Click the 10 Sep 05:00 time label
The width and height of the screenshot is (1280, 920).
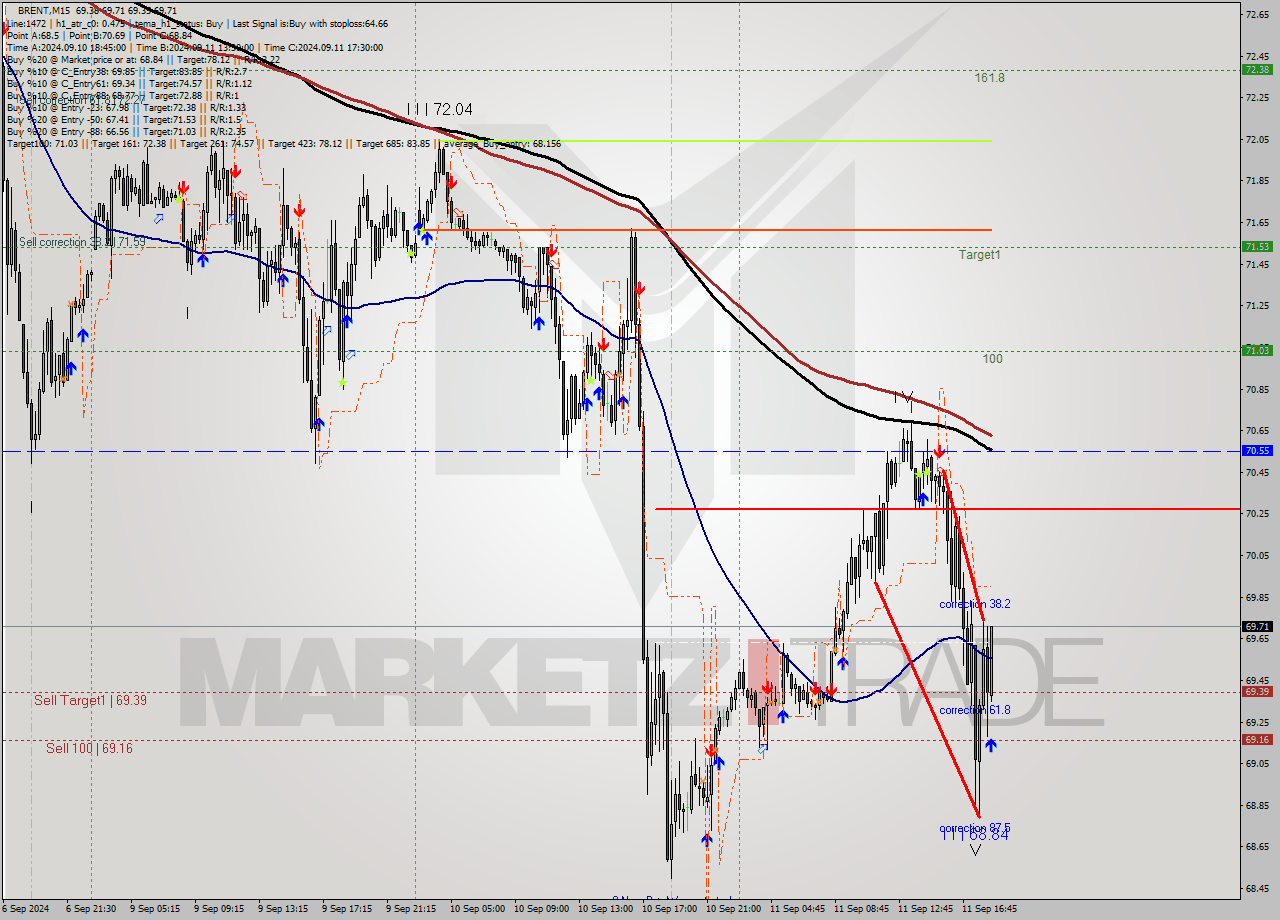tap(477, 909)
